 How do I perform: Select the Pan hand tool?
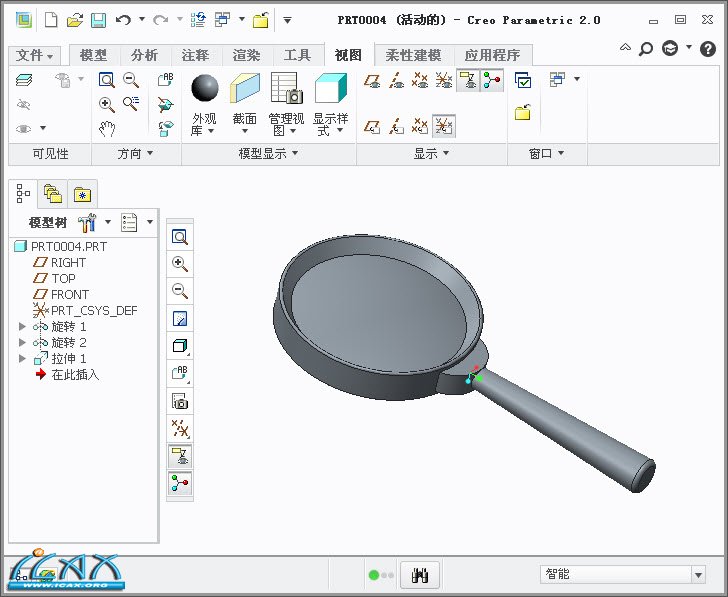point(107,128)
